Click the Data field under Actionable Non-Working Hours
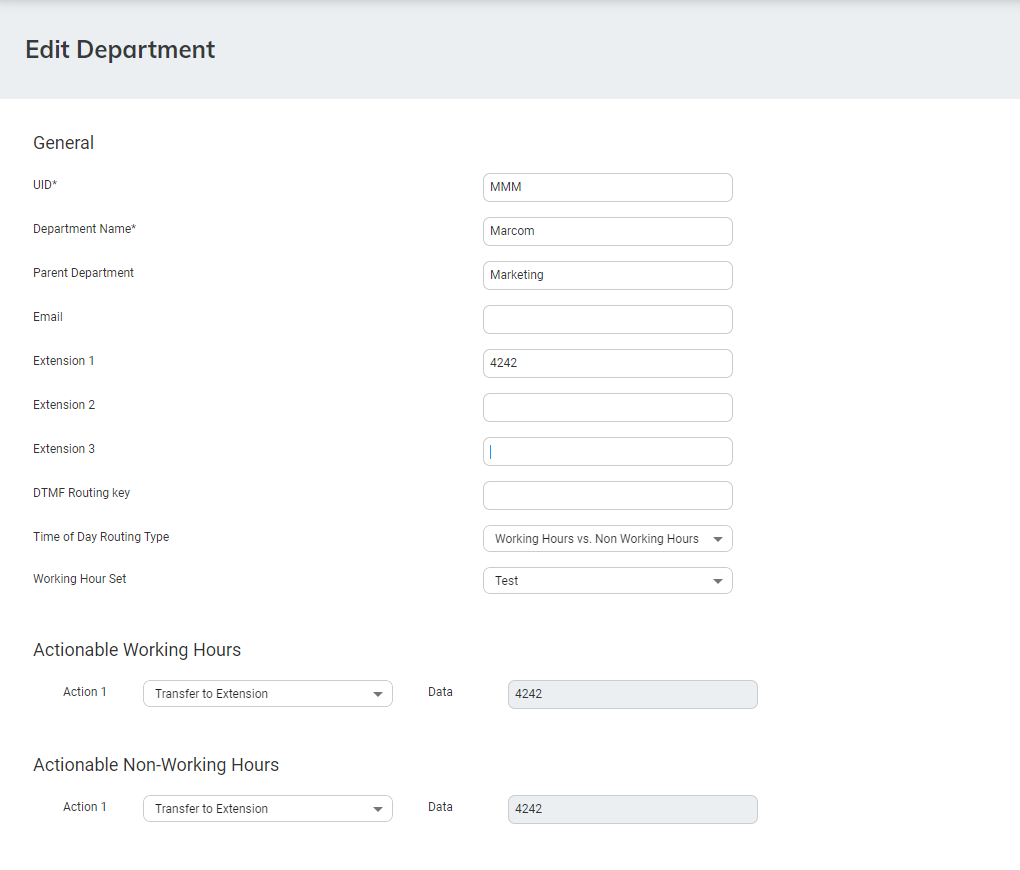 pyautogui.click(x=632, y=809)
